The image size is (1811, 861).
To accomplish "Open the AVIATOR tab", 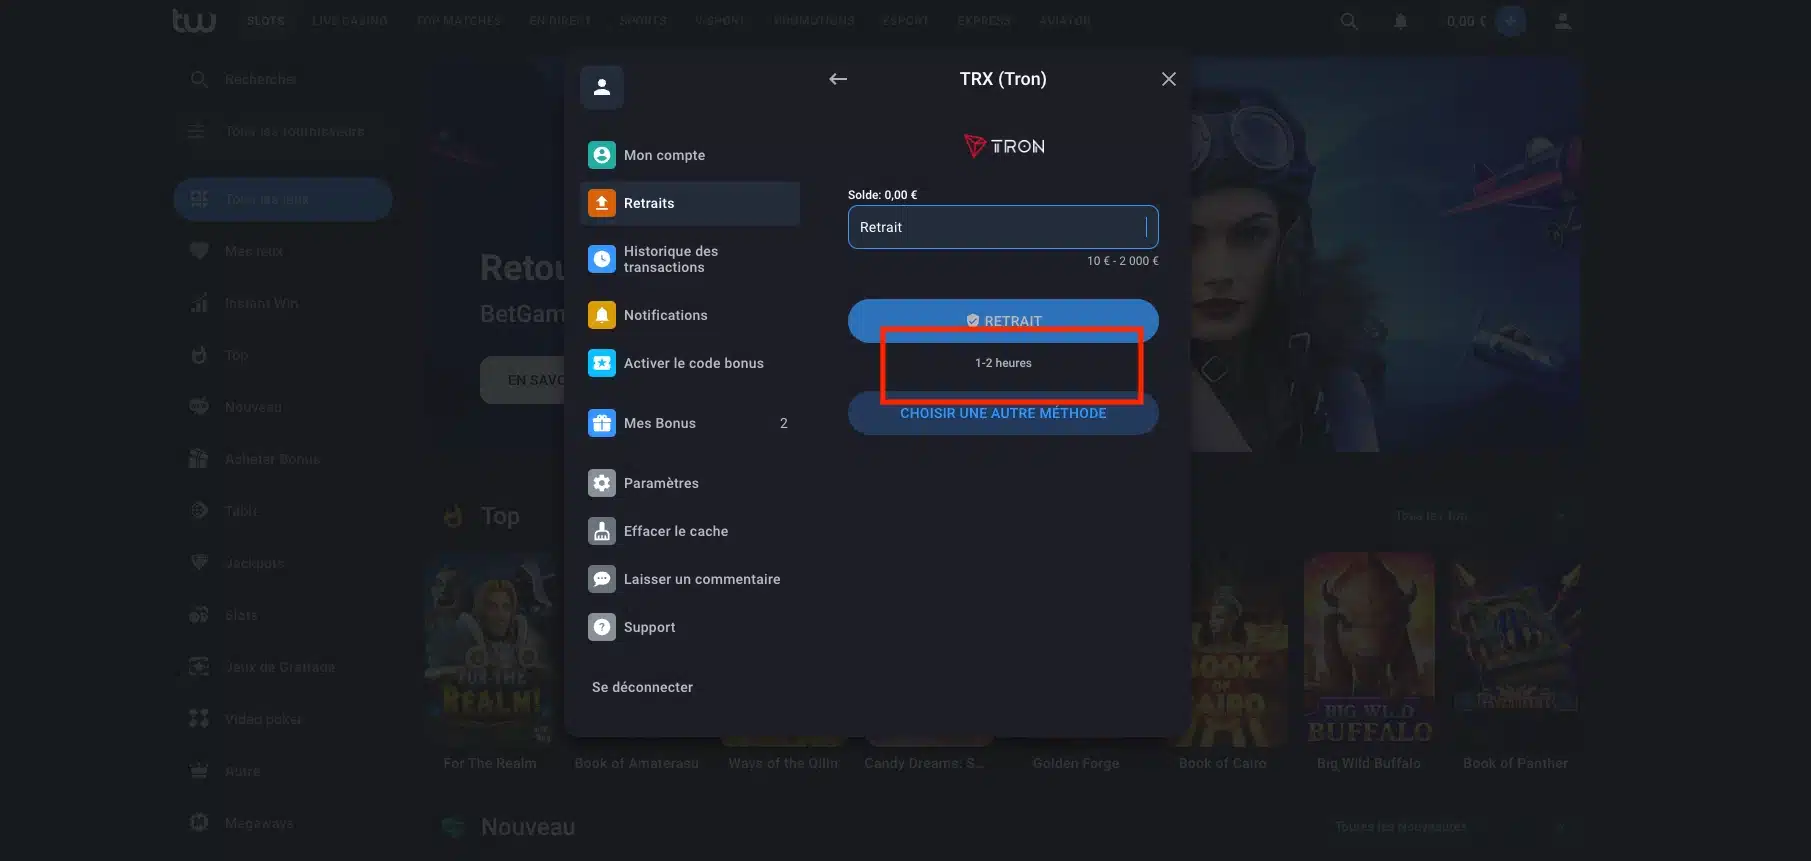I will pyautogui.click(x=1065, y=21).
